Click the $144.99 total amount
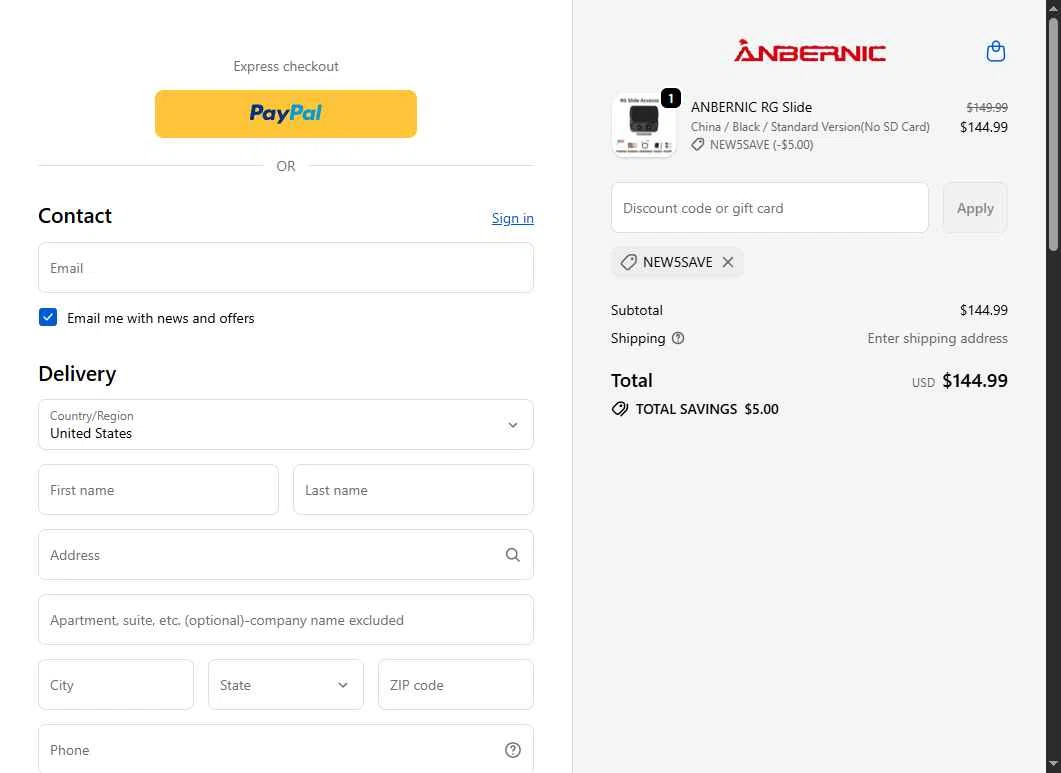 point(974,381)
